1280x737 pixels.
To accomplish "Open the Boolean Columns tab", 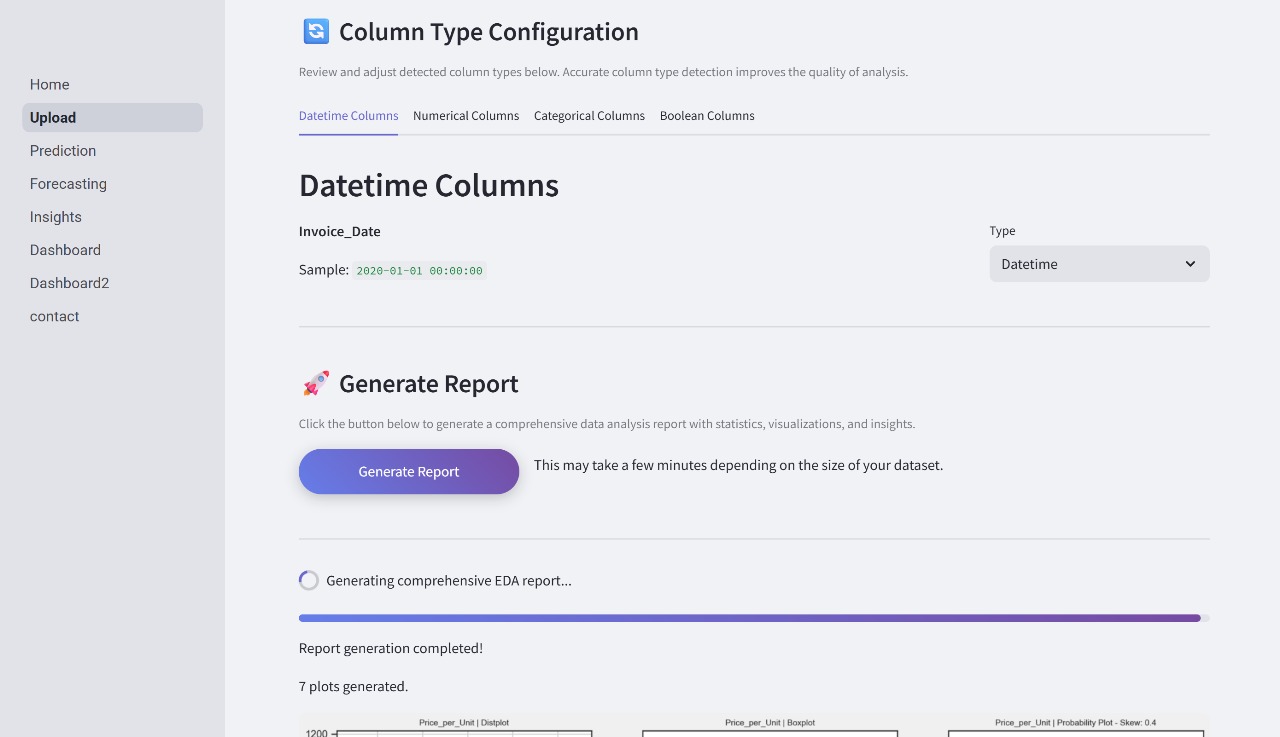I will pyautogui.click(x=707, y=116).
